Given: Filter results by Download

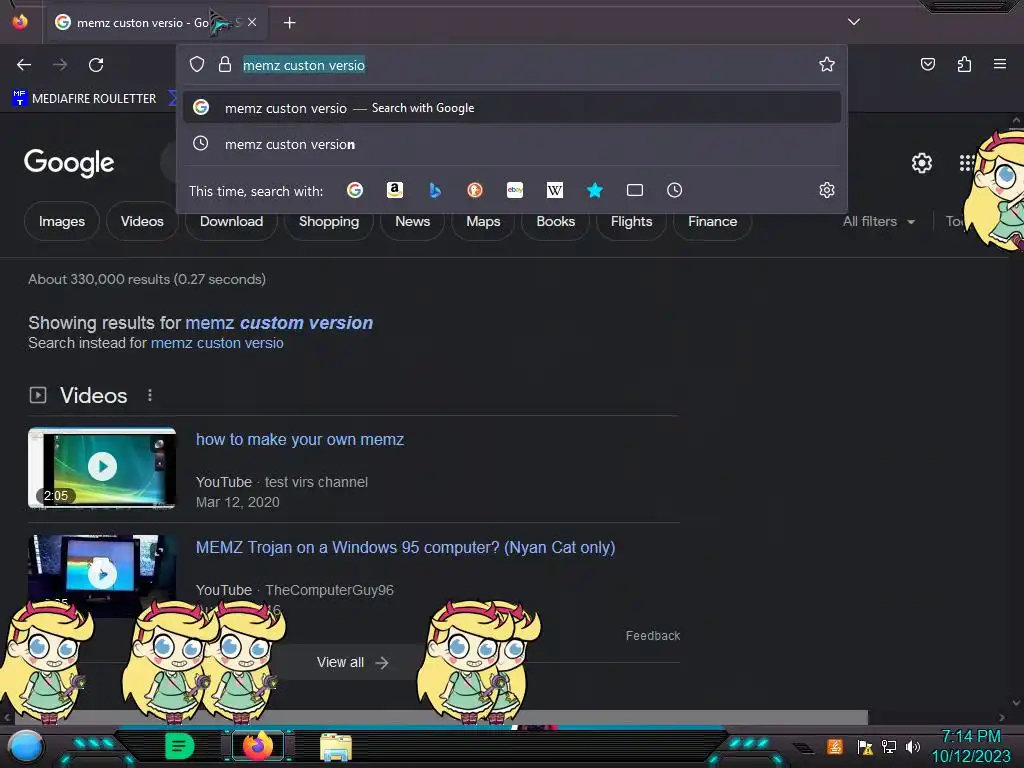Looking at the screenshot, I should (x=231, y=221).
